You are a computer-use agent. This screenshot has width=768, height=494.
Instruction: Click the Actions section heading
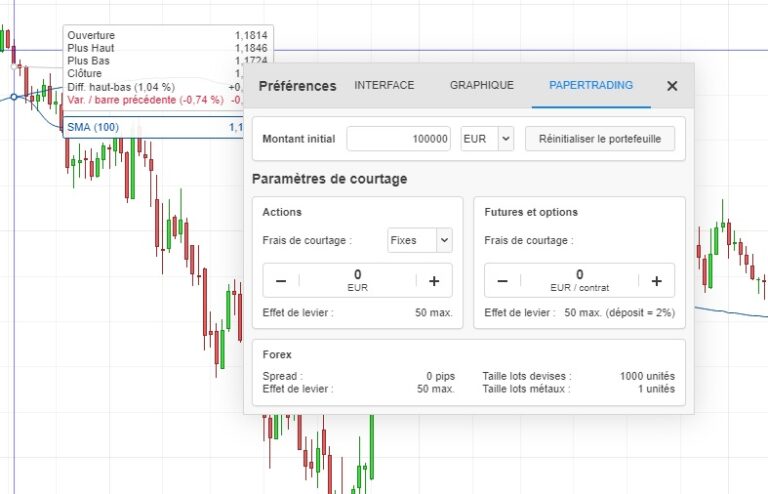click(282, 212)
